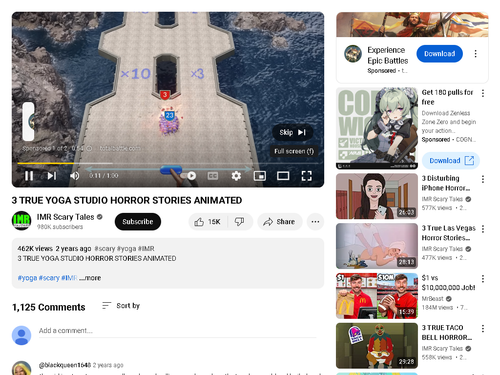This screenshot has height=375, width=500.
Task: Dislike the video with thumbs down
Action: [x=239, y=222]
